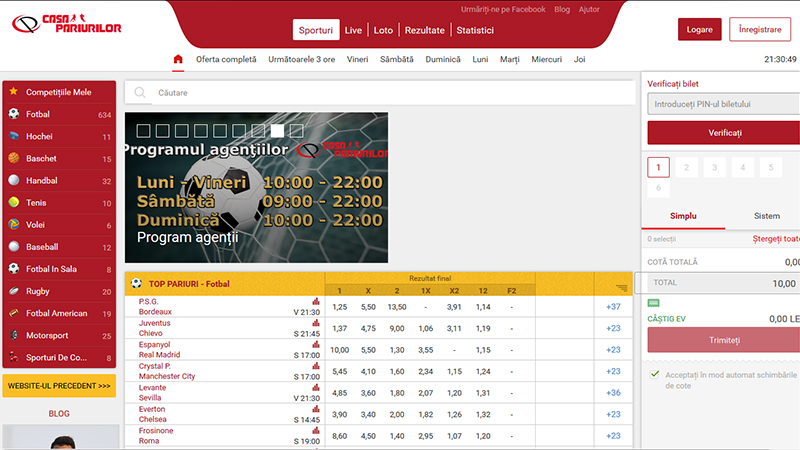Open statistics icon for Espanyol Real Madrid

[x=316, y=344]
